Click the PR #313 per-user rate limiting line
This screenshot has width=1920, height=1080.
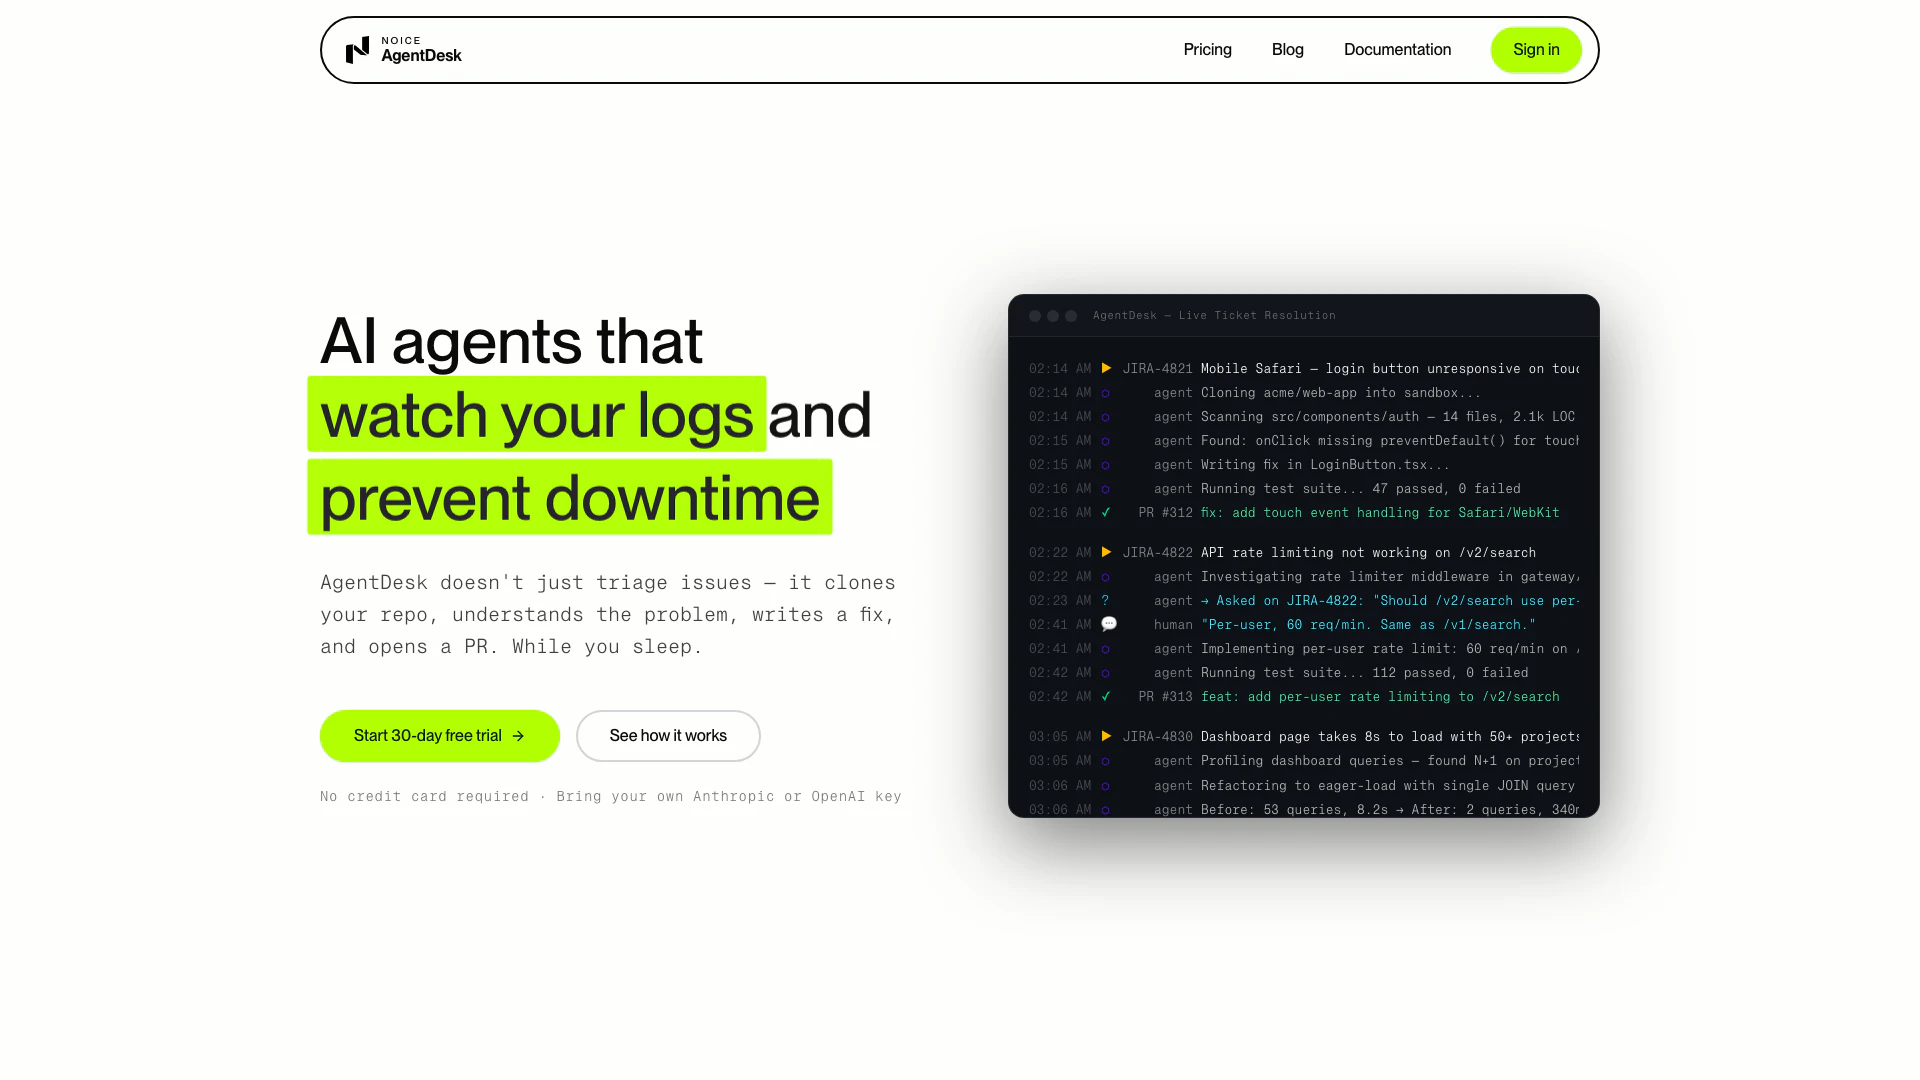coord(1379,696)
